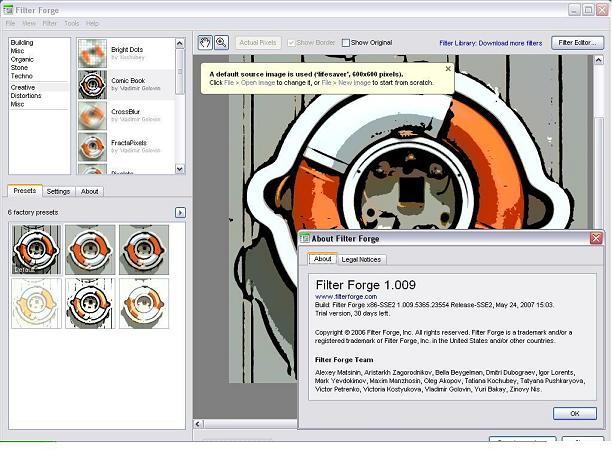The height and width of the screenshot is (459, 612).
Task: Select the CrossBlur filter thumbnail
Action: click(92, 116)
